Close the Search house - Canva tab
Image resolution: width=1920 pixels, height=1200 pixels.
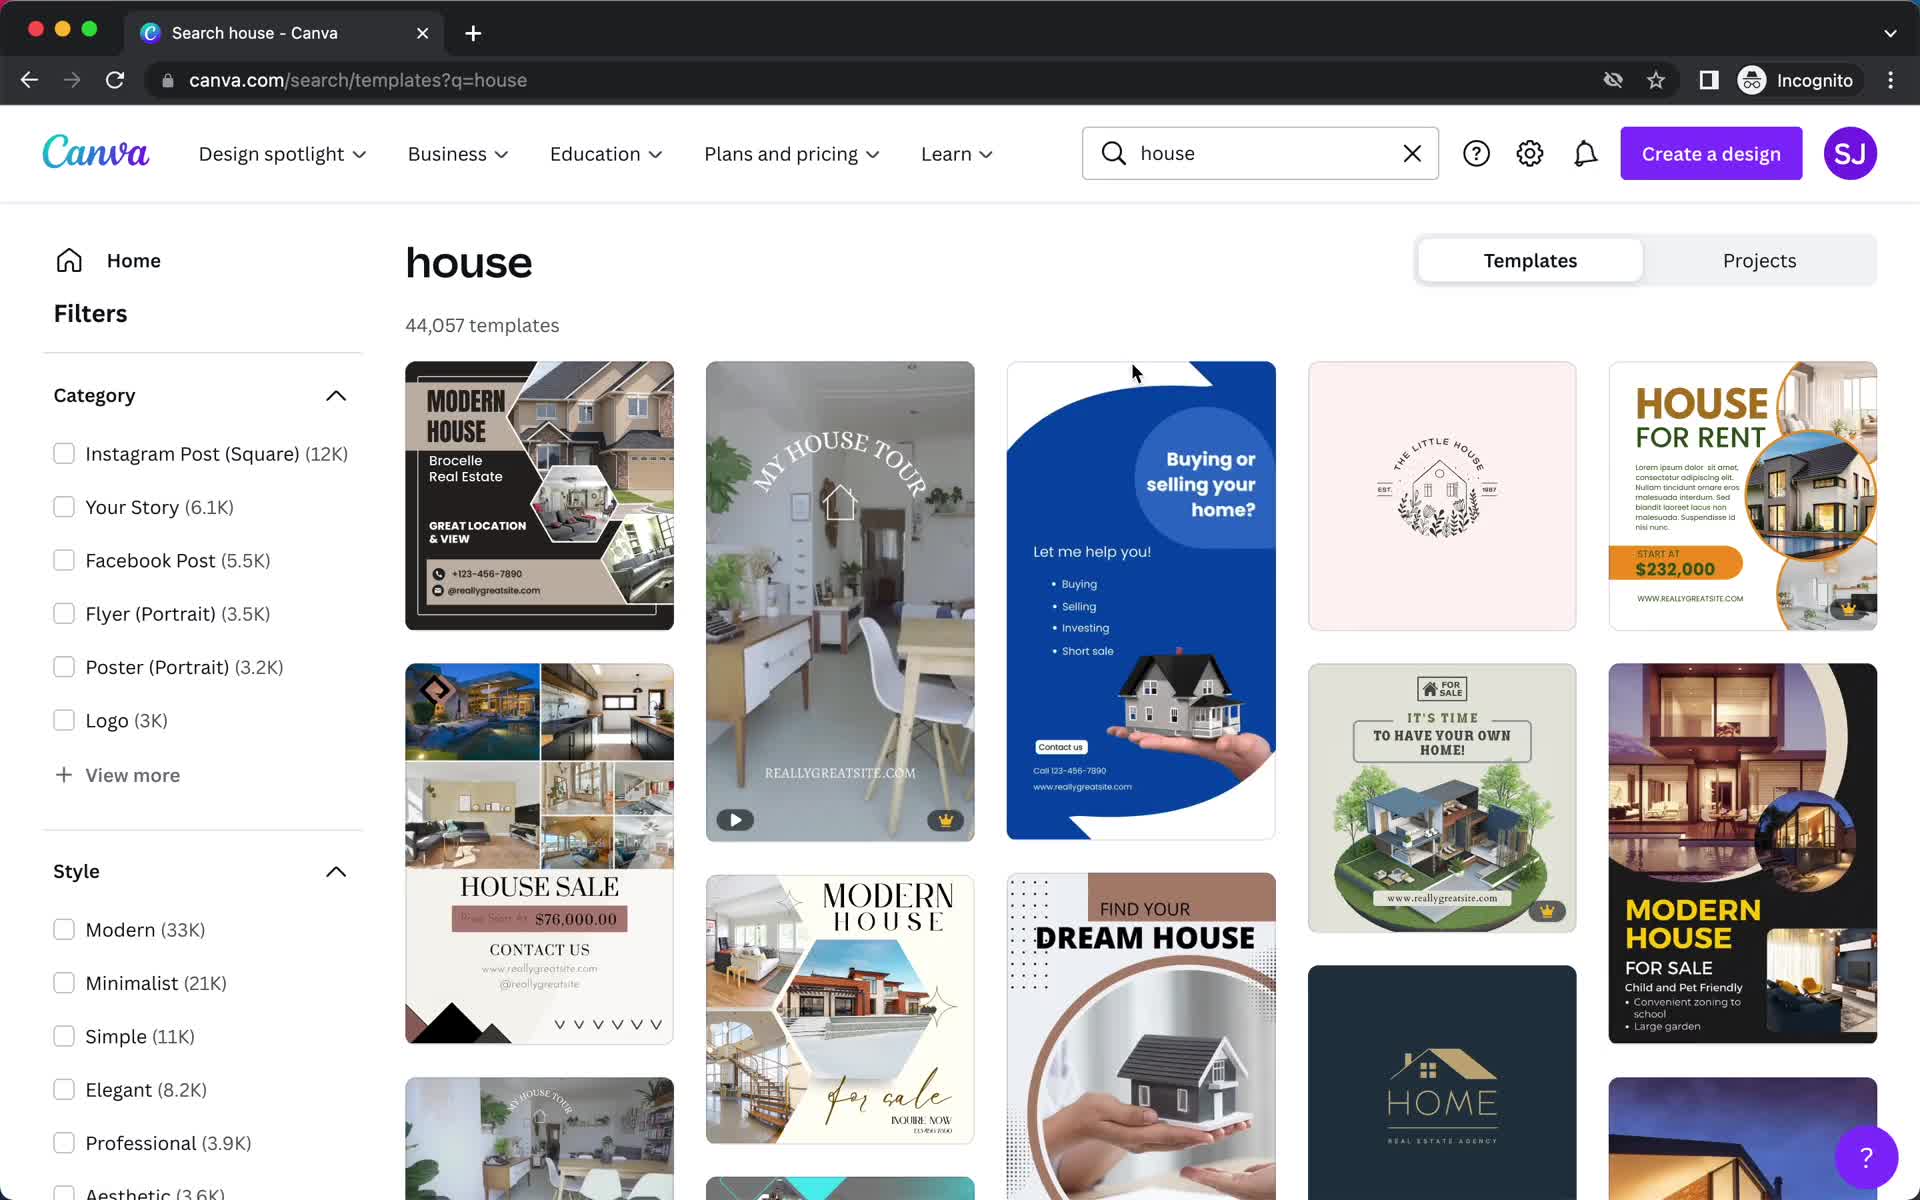(422, 33)
